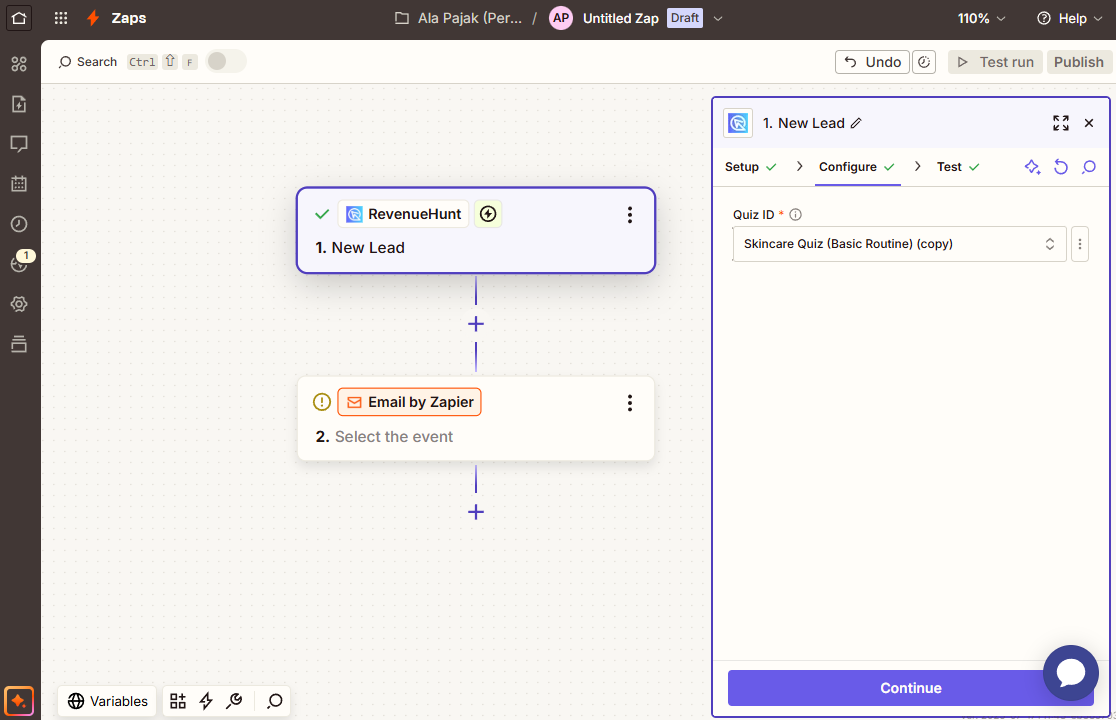Click the Continue button
This screenshot has height=720, width=1116.
click(x=910, y=688)
